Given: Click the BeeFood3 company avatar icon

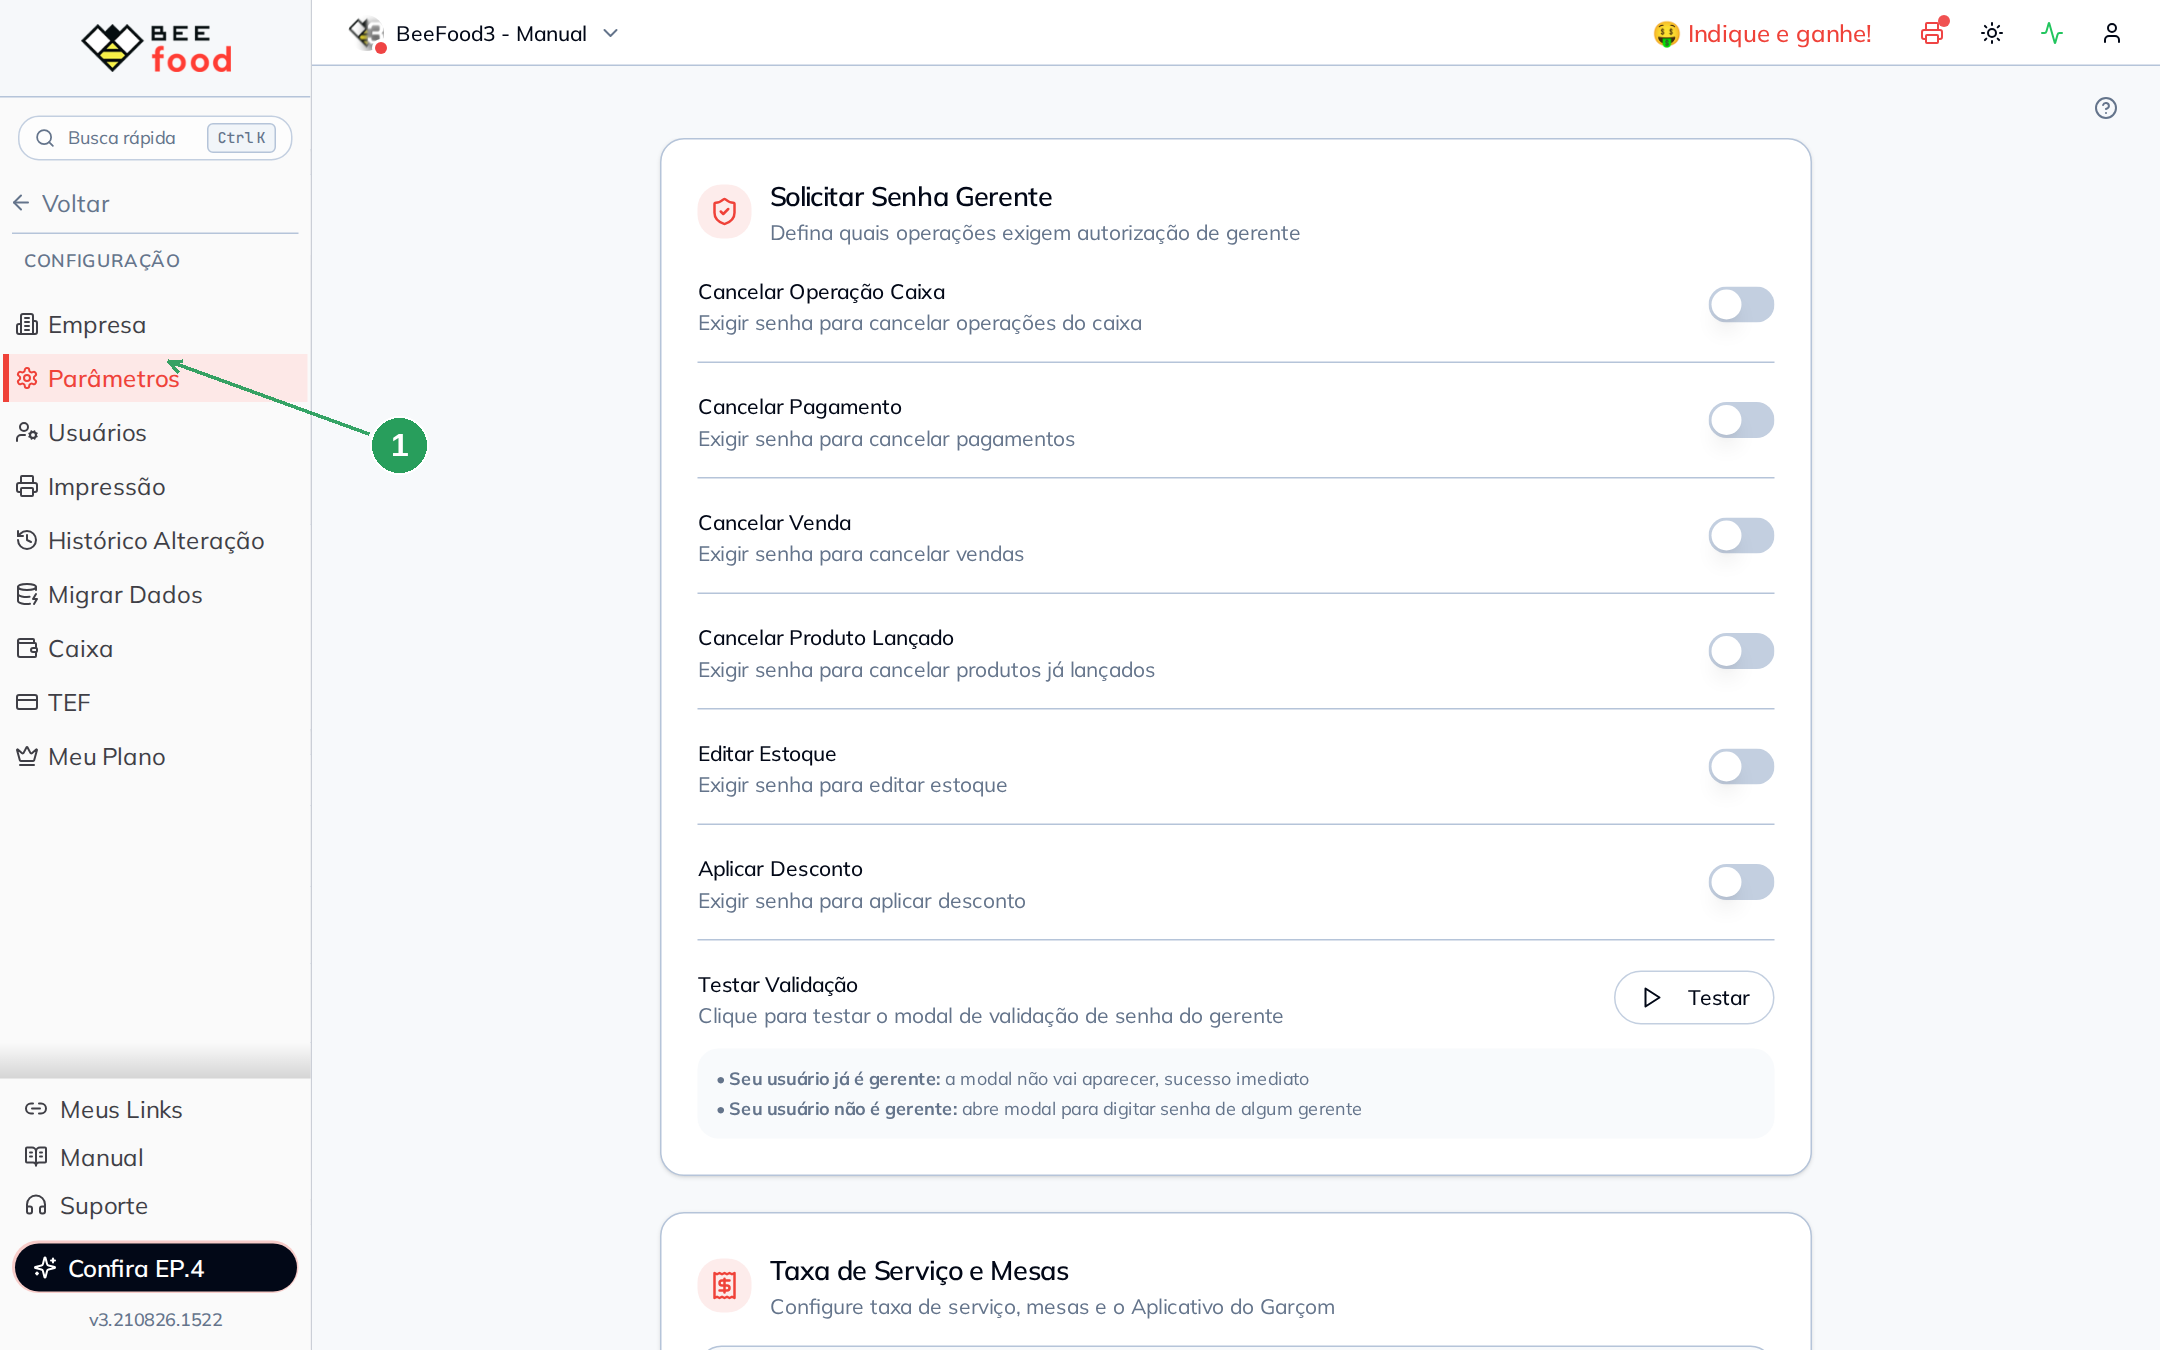Looking at the screenshot, I should (367, 33).
